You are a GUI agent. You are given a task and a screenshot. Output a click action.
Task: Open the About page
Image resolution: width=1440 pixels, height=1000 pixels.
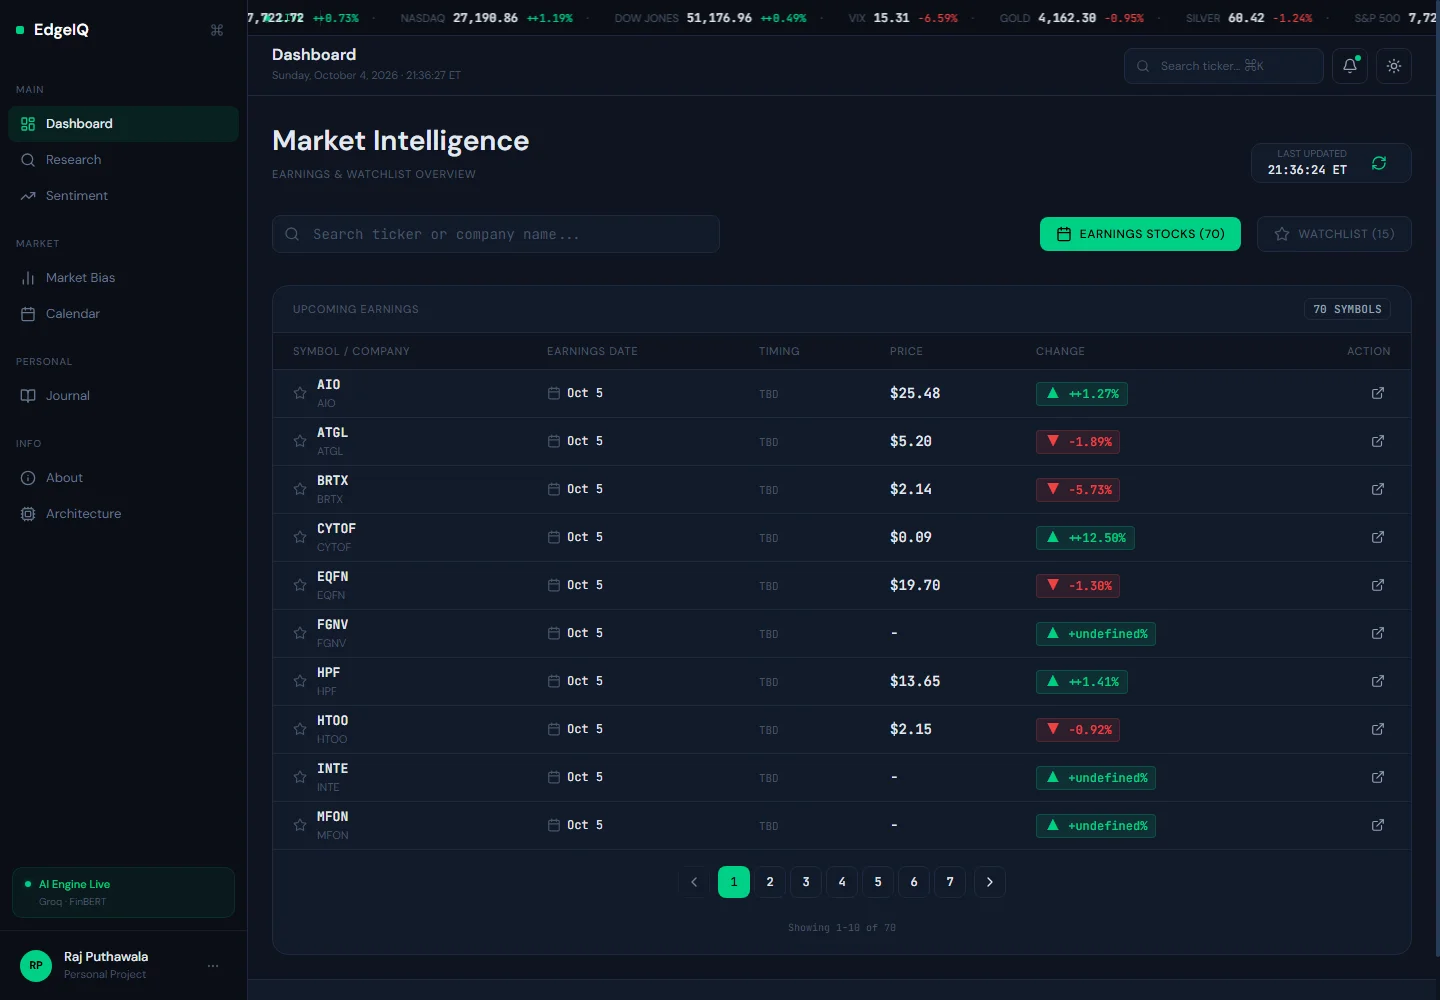123,478
